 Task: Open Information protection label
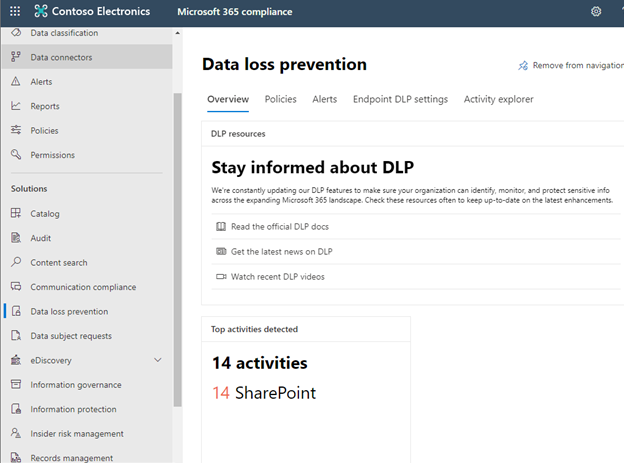point(74,409)
